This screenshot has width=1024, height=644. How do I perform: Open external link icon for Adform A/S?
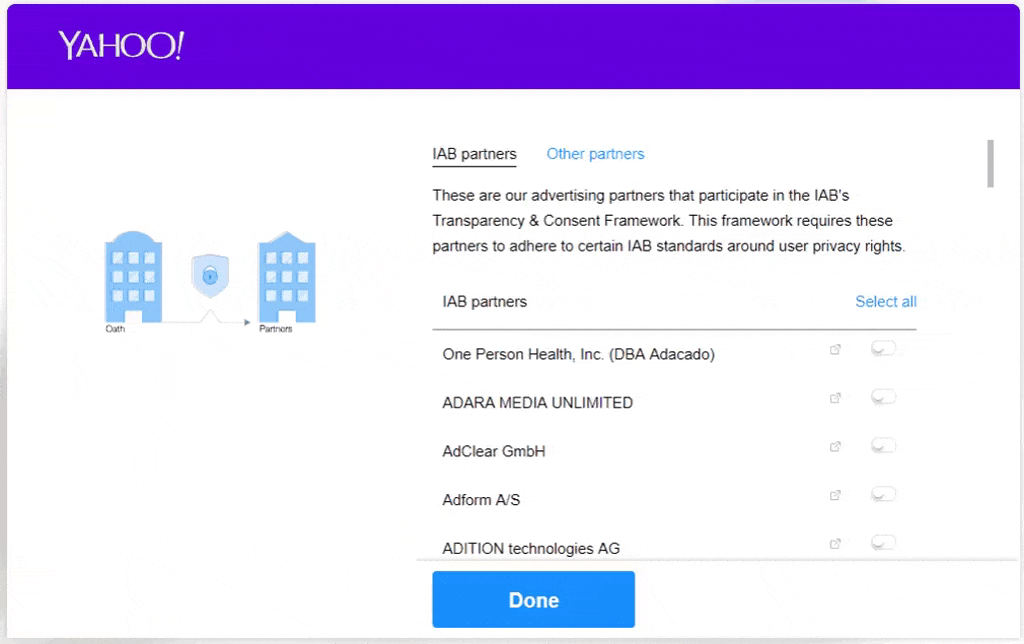pos(836,495)
